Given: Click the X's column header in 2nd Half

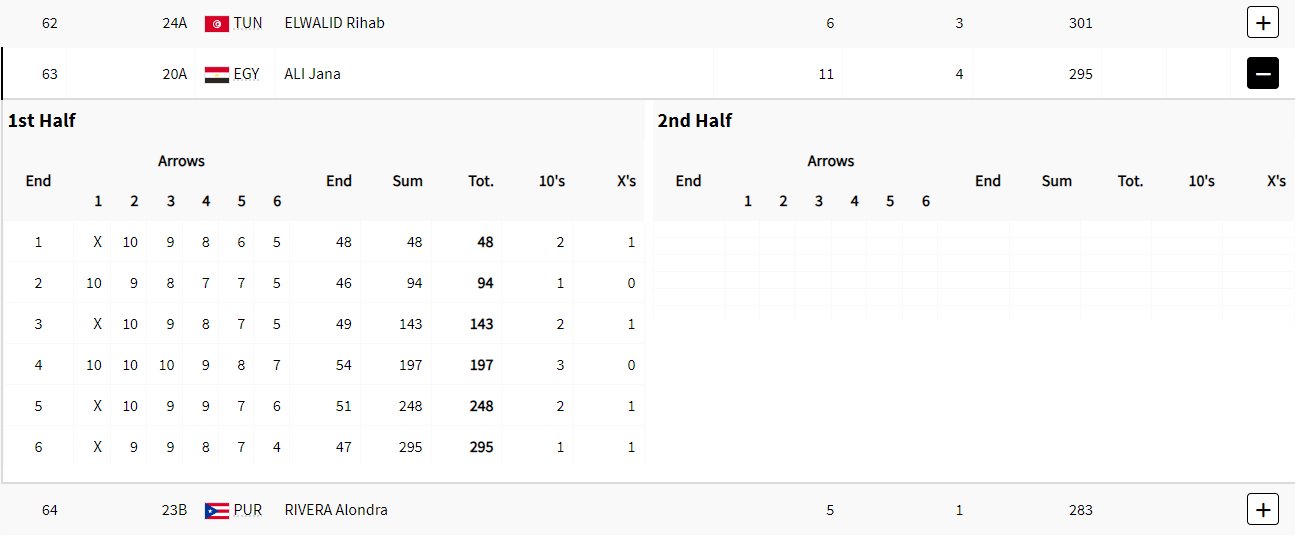Looking at the screenshot, I should (1276, 181).
